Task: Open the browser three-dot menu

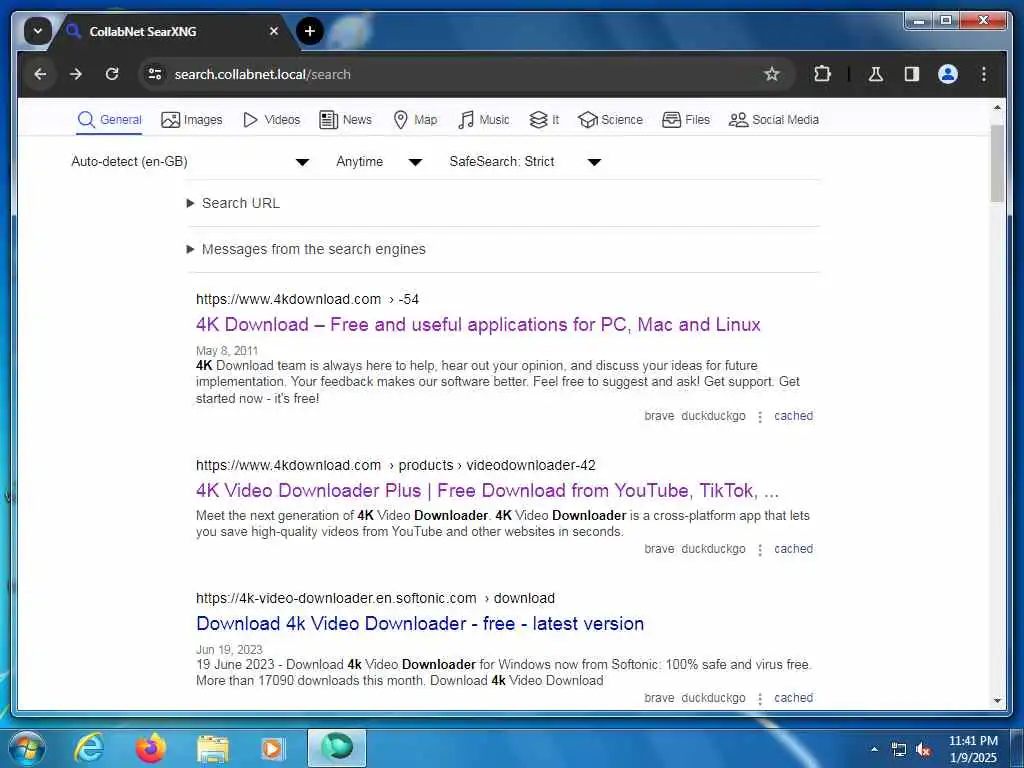Action: [984, 74]
